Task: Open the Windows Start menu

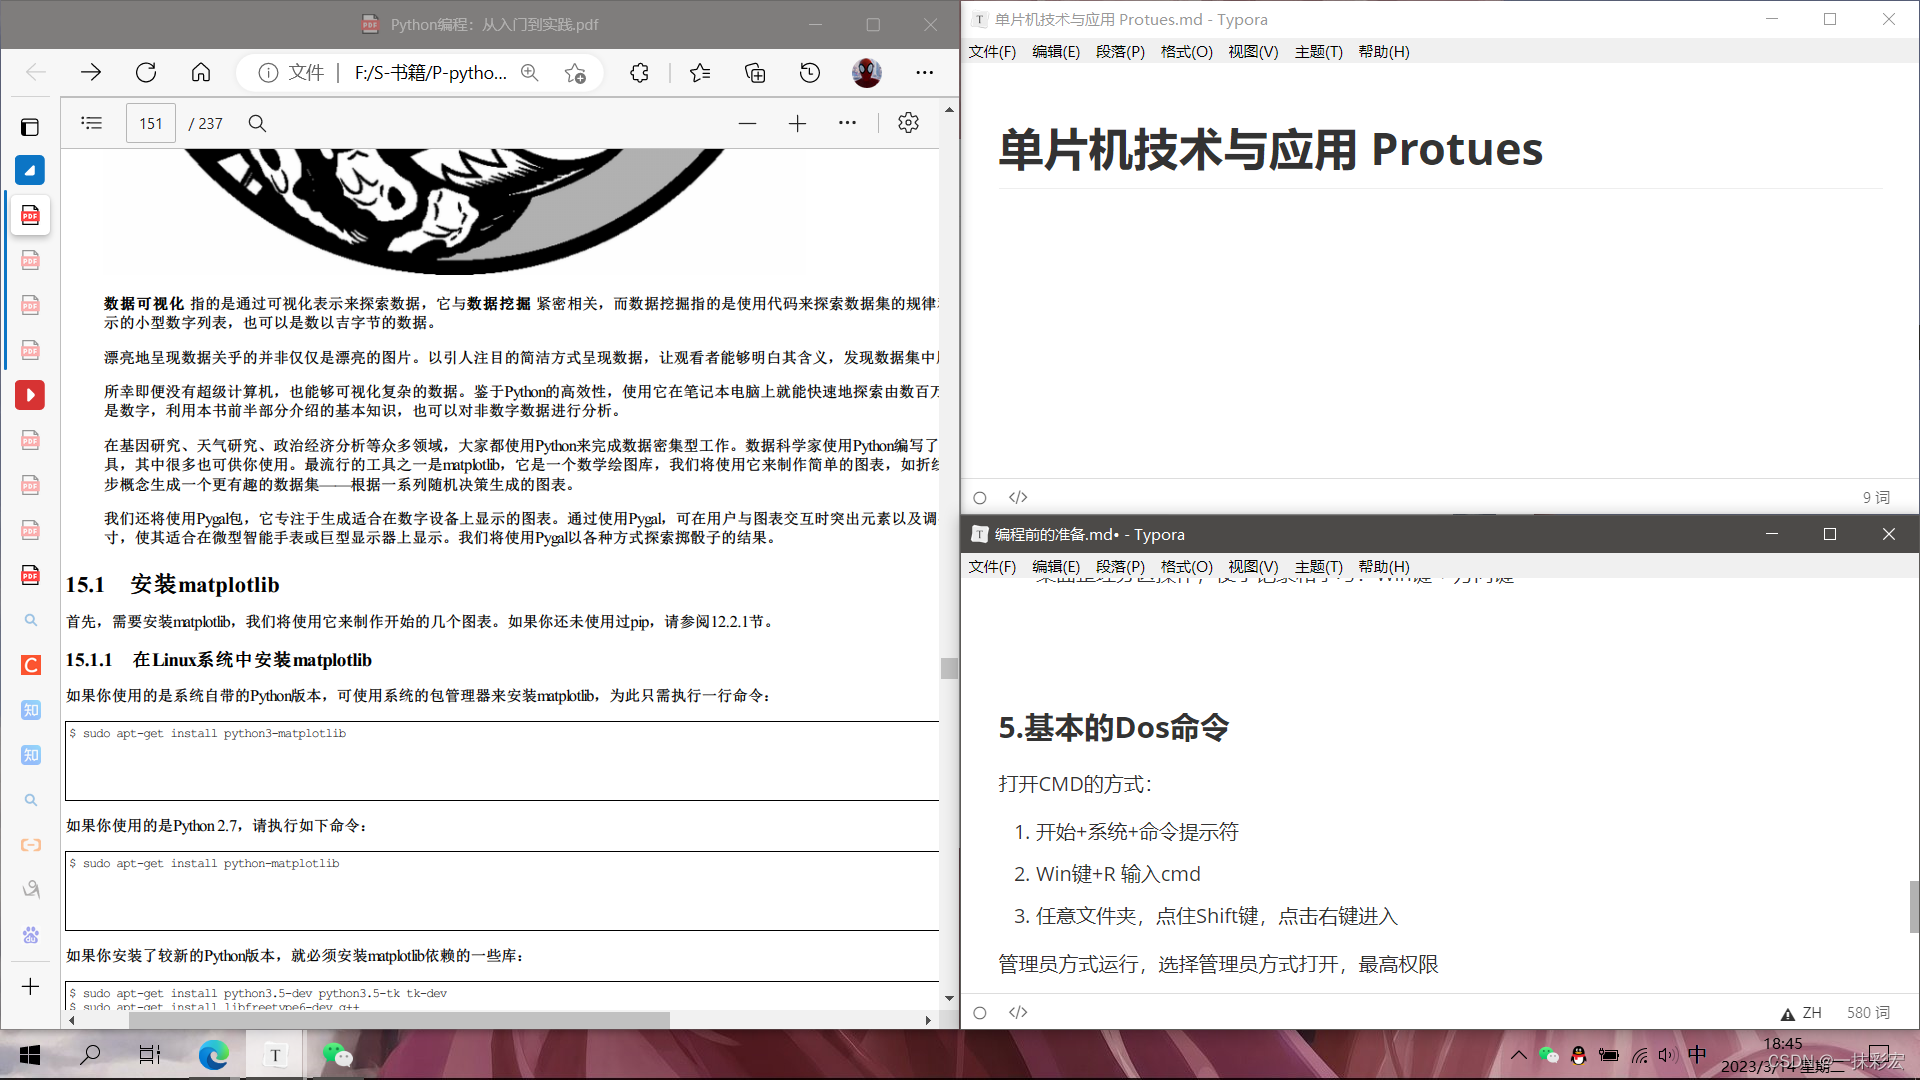Action: tap(30, 1055)
